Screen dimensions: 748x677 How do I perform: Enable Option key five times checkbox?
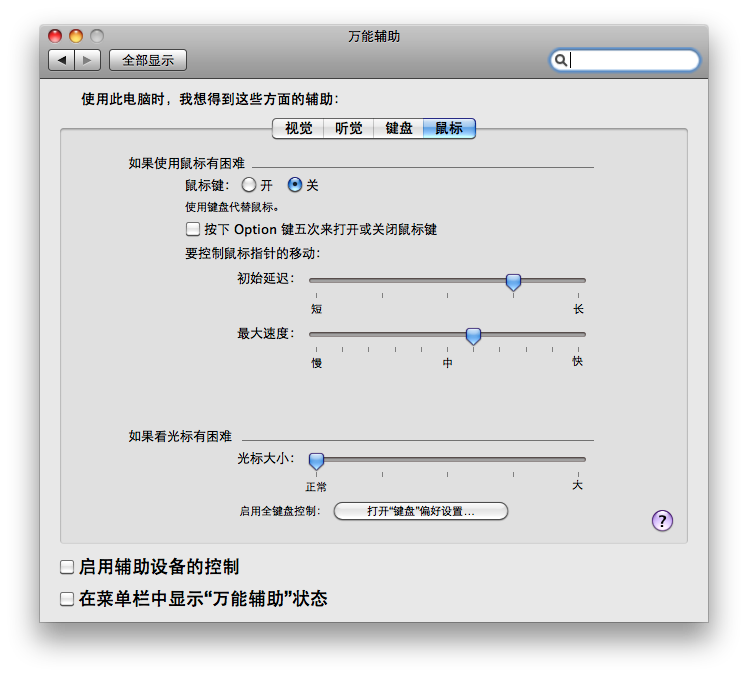pos(193,229)
